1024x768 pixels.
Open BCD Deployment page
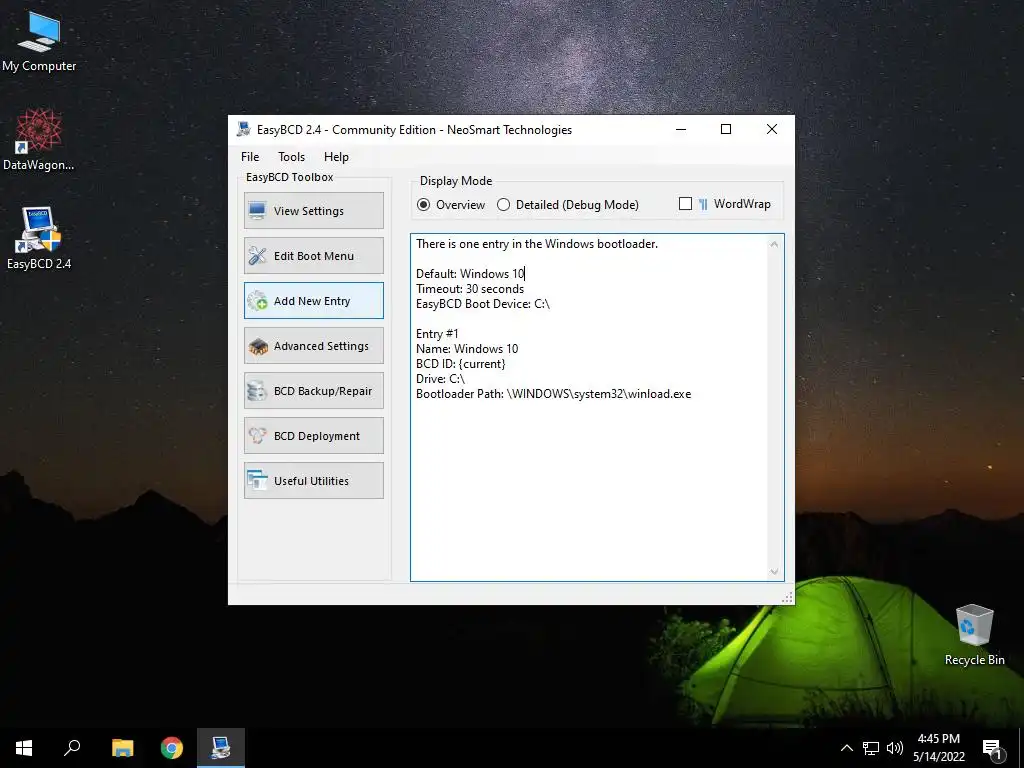[x=313, y=436]
